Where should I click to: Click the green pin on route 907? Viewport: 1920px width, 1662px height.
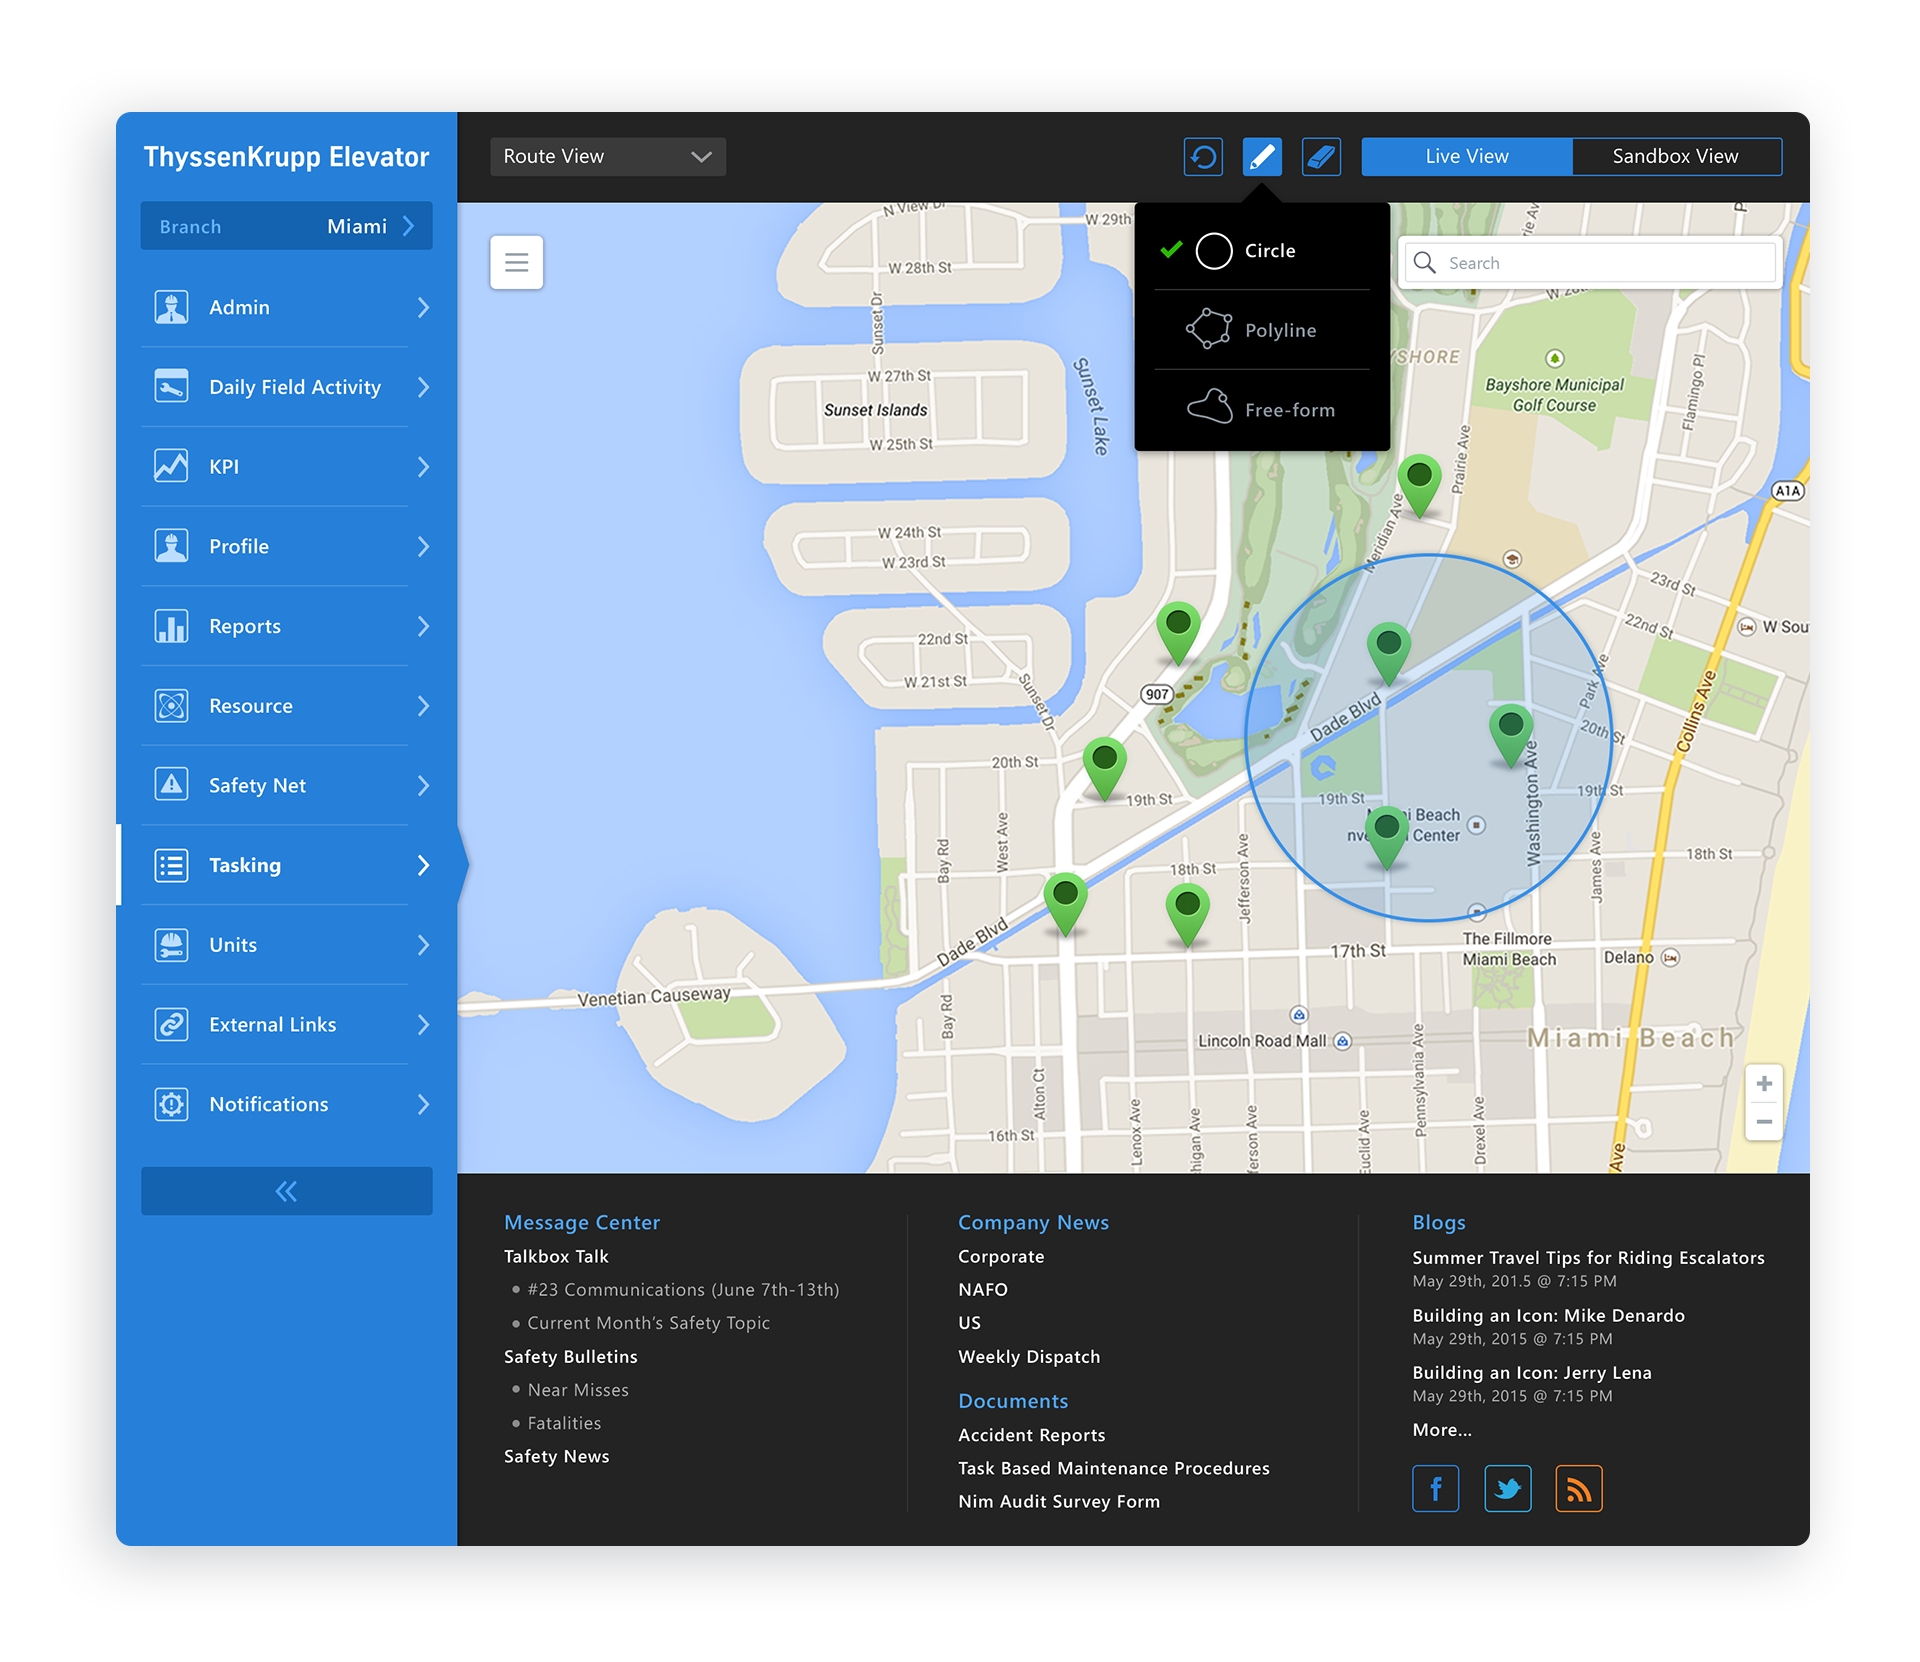point(1178,633)
